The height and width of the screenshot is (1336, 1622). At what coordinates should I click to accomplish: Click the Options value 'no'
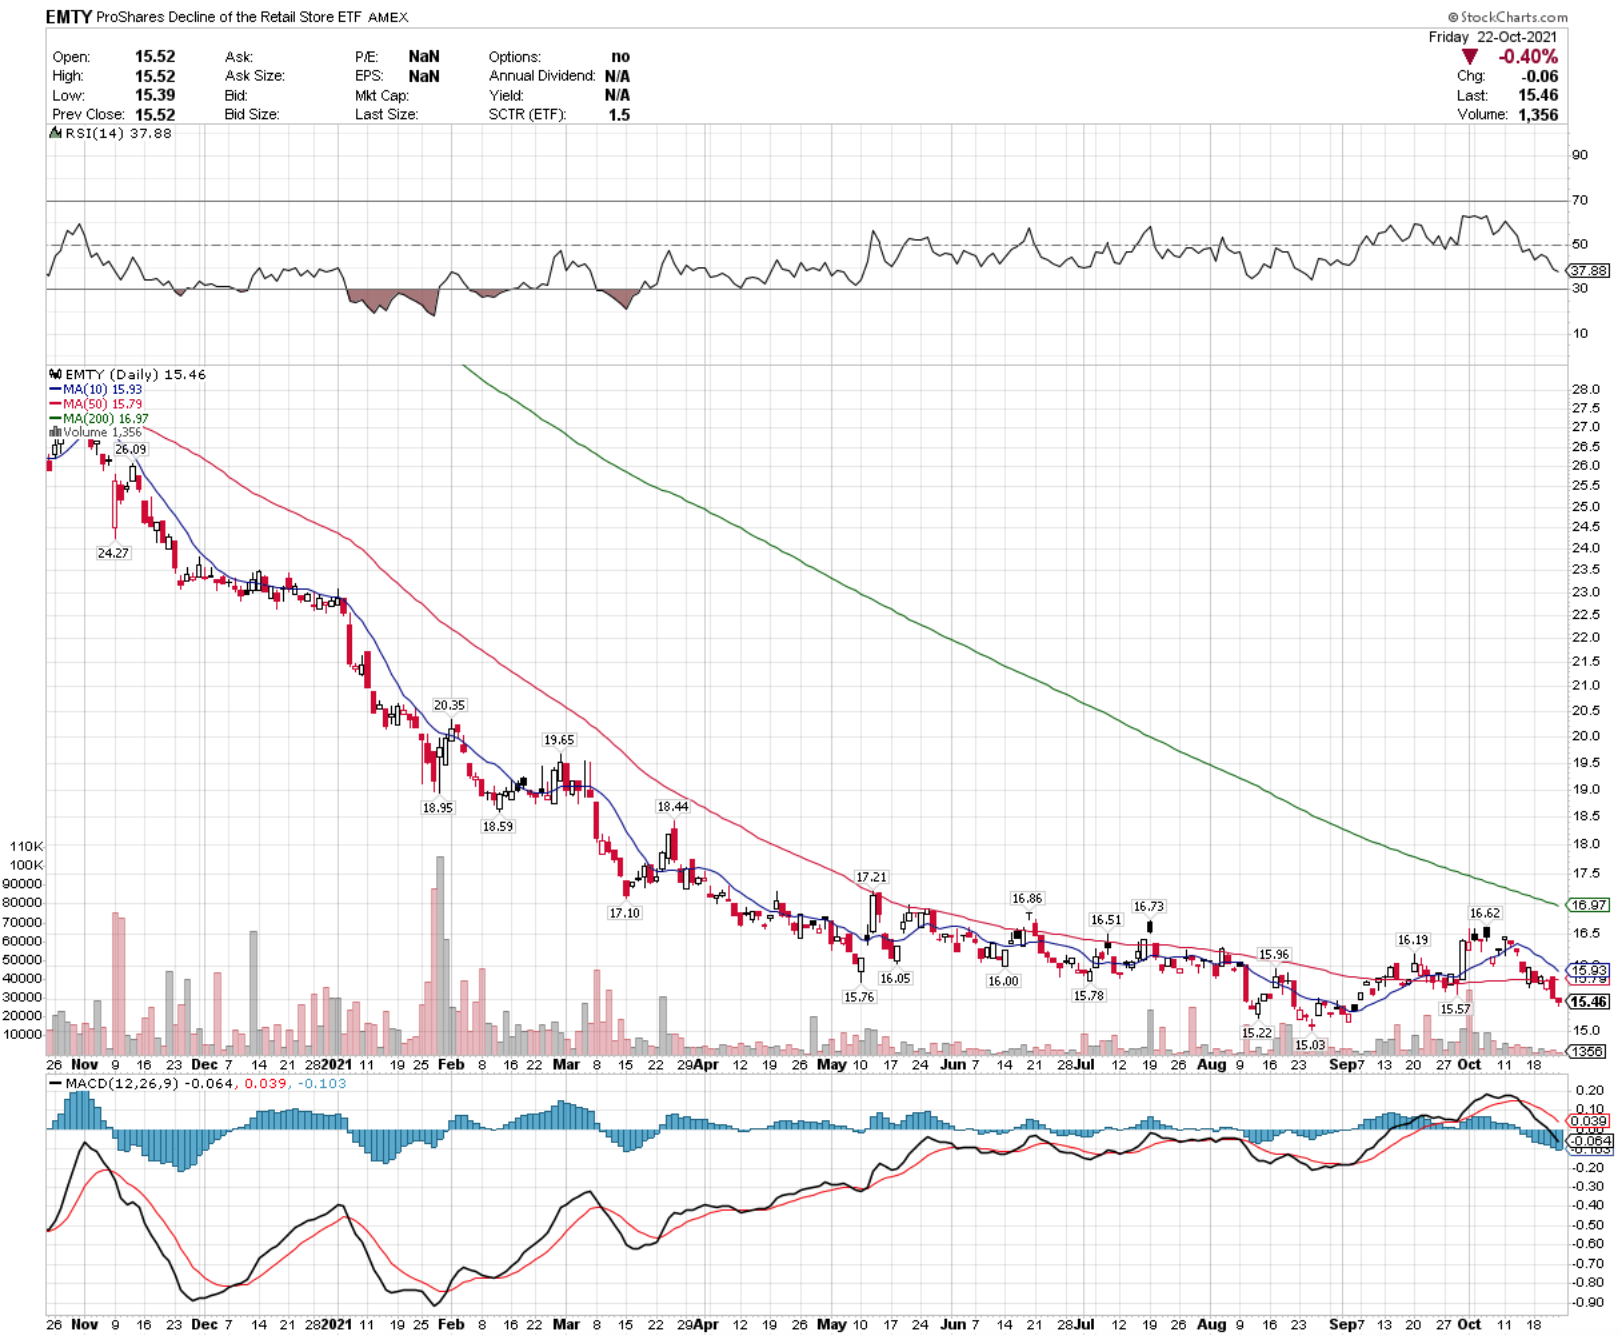(620, 57)
